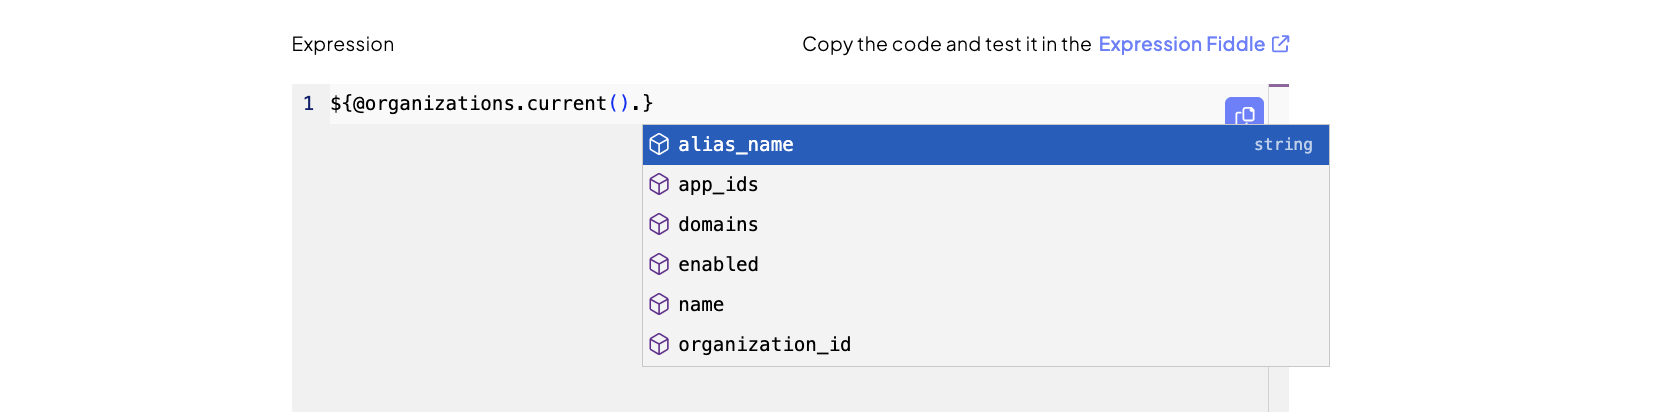
Task: Click the cube icon next to enabled
Action: [x=659, y=265]
